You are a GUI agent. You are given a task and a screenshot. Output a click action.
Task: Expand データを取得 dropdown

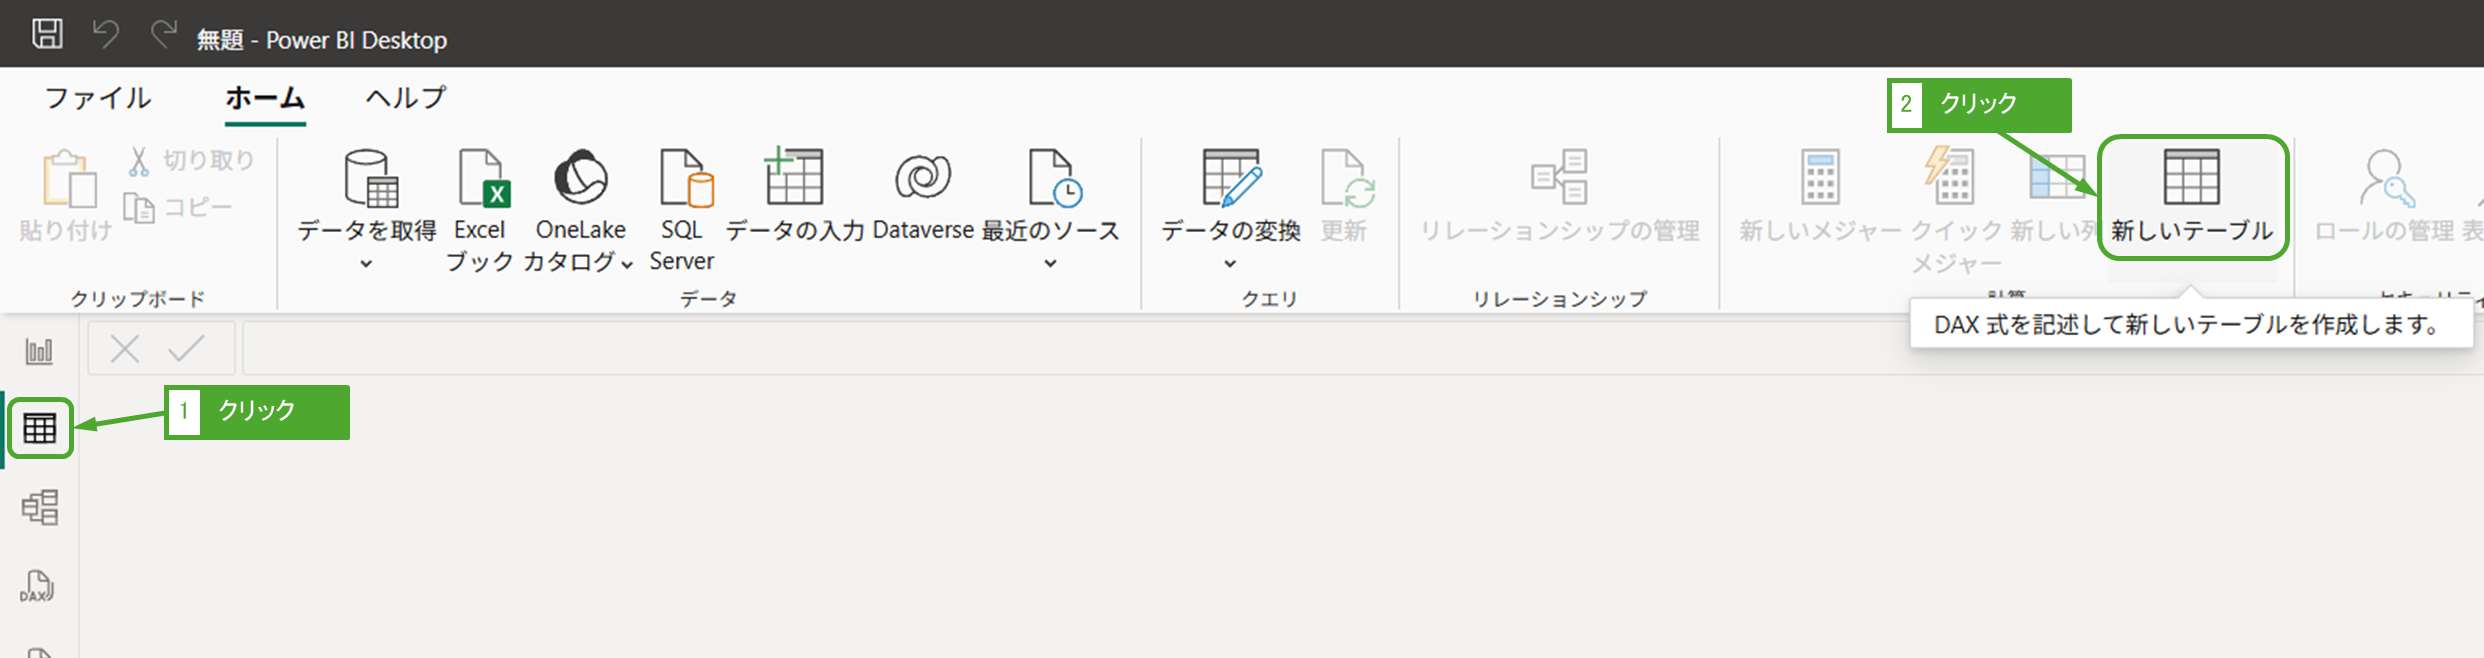(366, 263)
